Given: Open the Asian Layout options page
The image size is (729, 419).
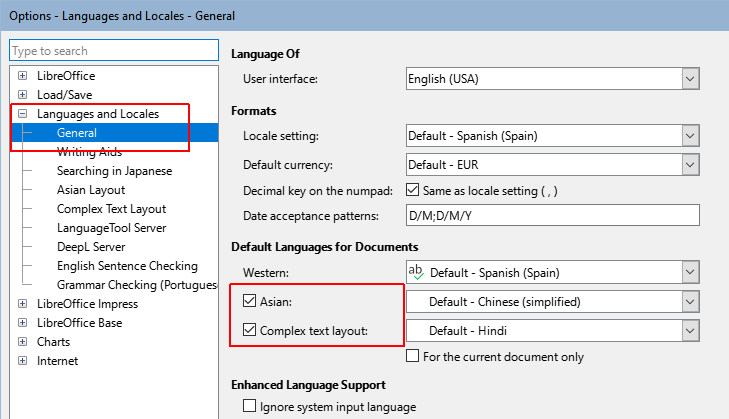Looking at the screenshot, I should click(x=91, y=190).
